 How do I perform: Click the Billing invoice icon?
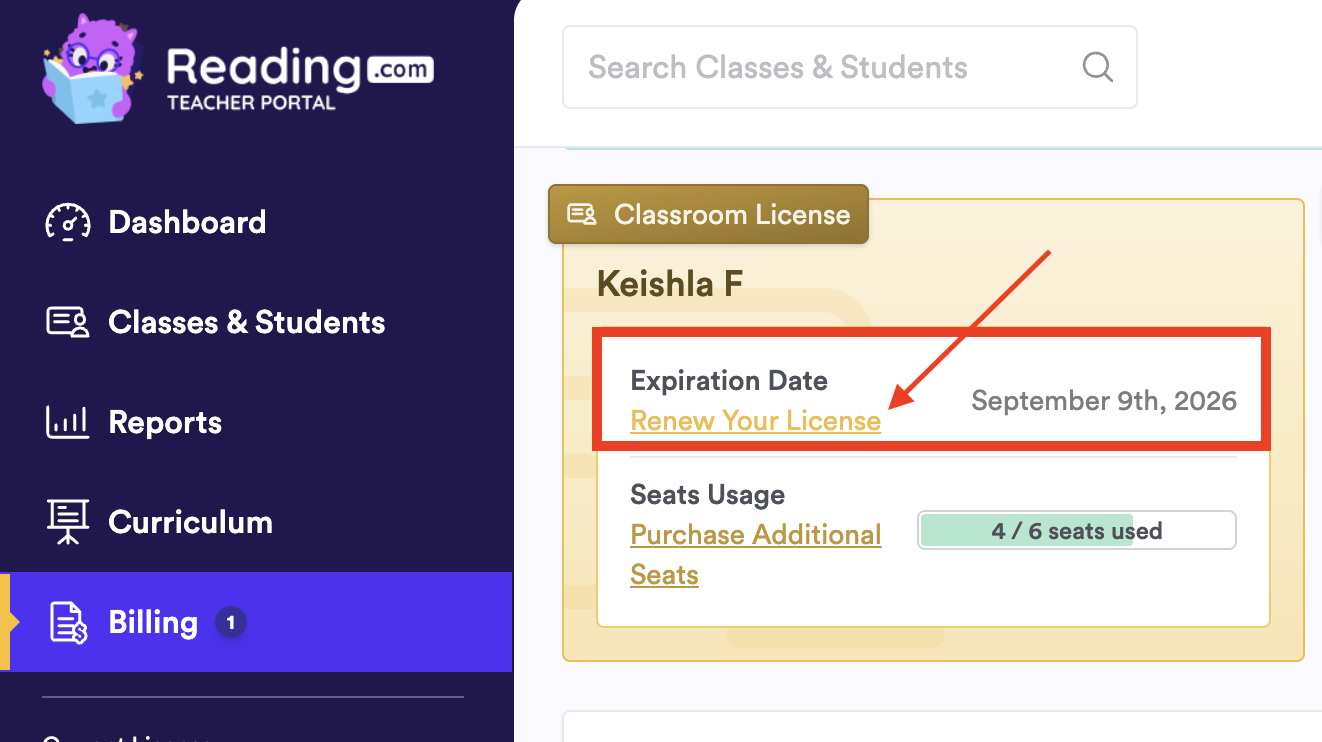[68, 622]
